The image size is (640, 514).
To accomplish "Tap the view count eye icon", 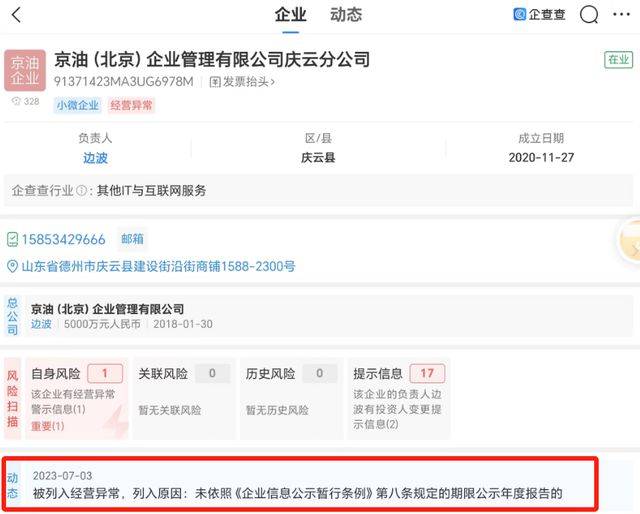I will pyautogui.click(x=16, y=102).
